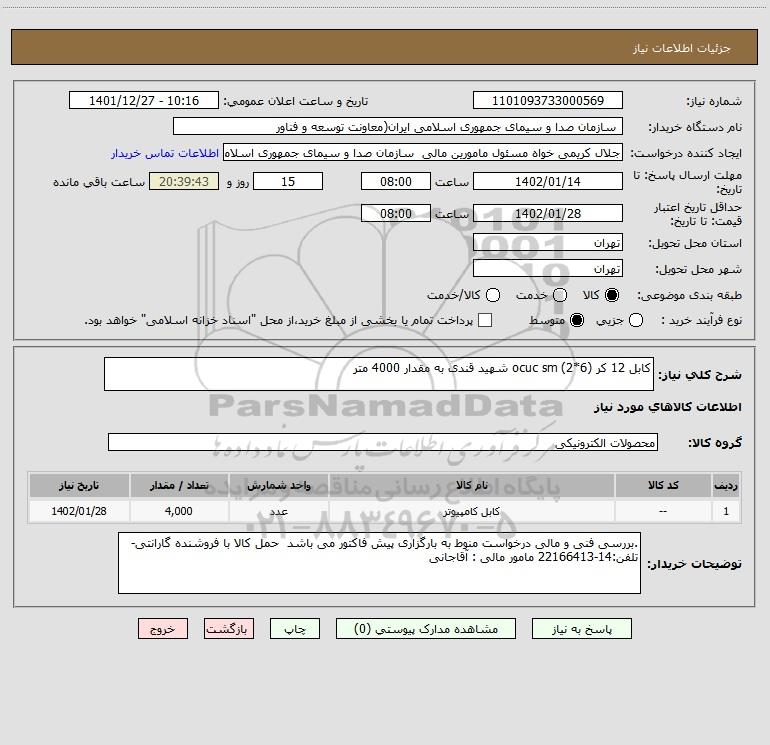Focus the need number field 1101093733000569

click(548, 100)
